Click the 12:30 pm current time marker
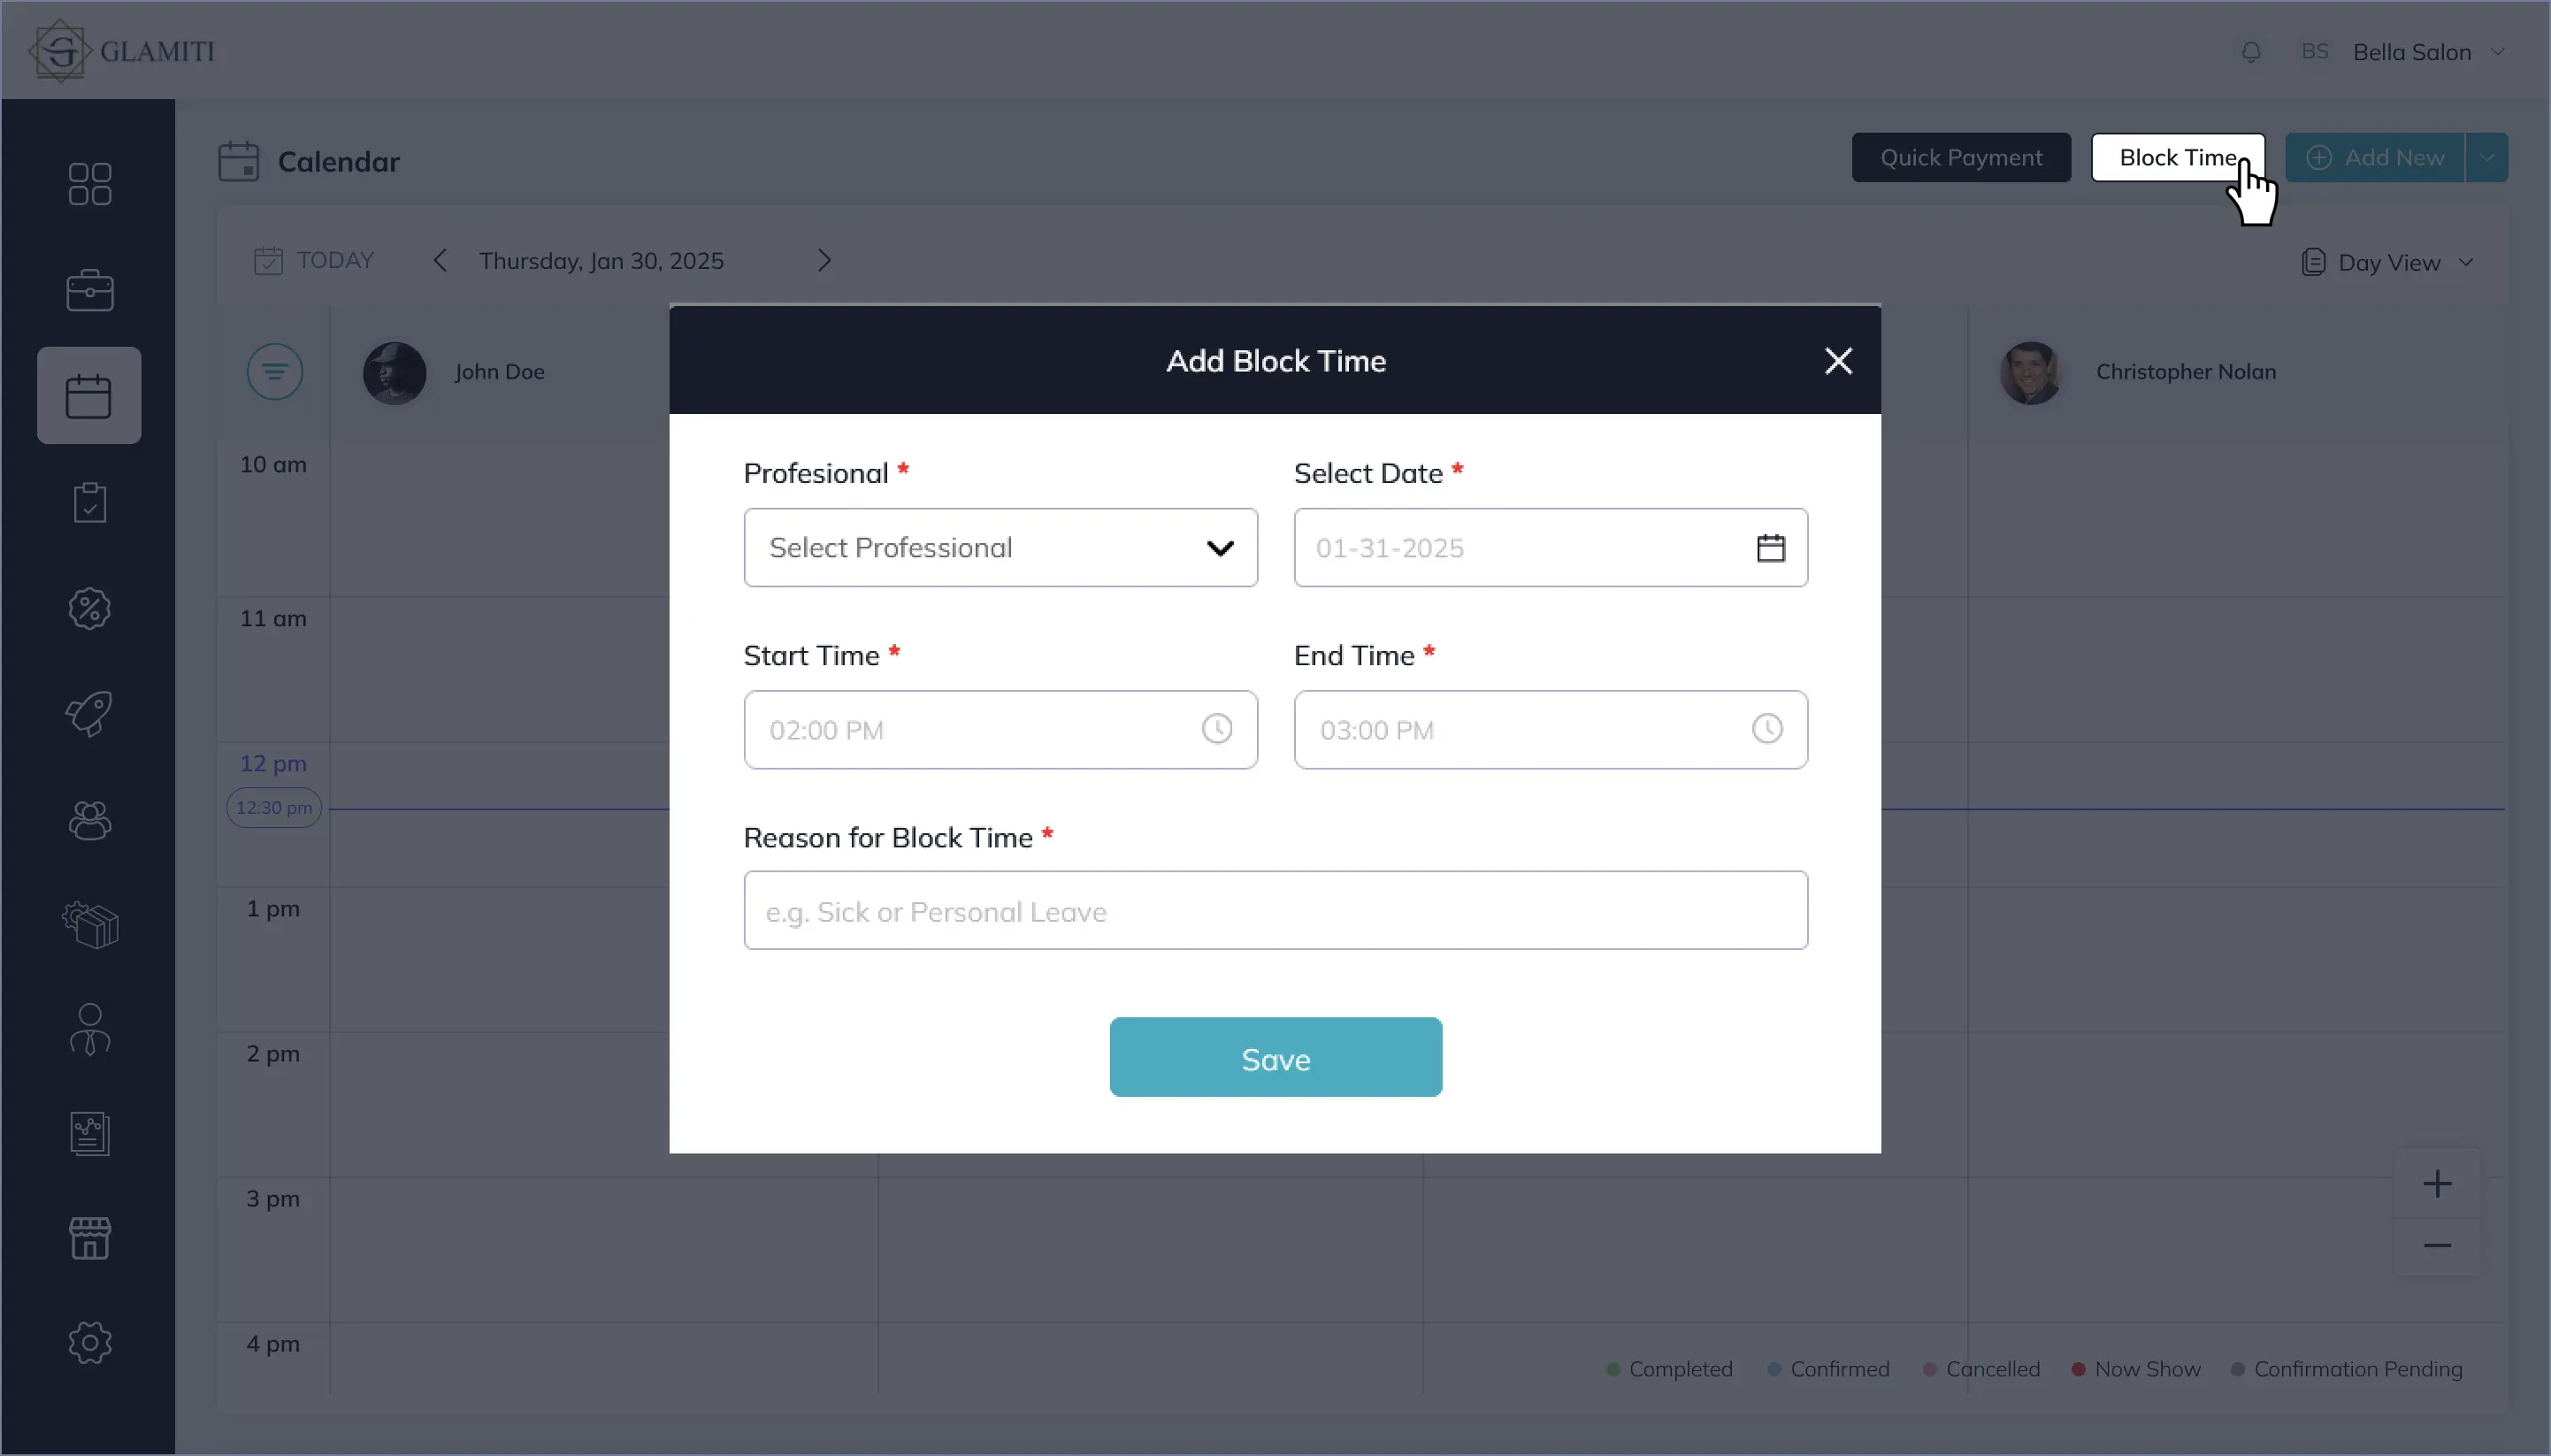 (274, 808)
